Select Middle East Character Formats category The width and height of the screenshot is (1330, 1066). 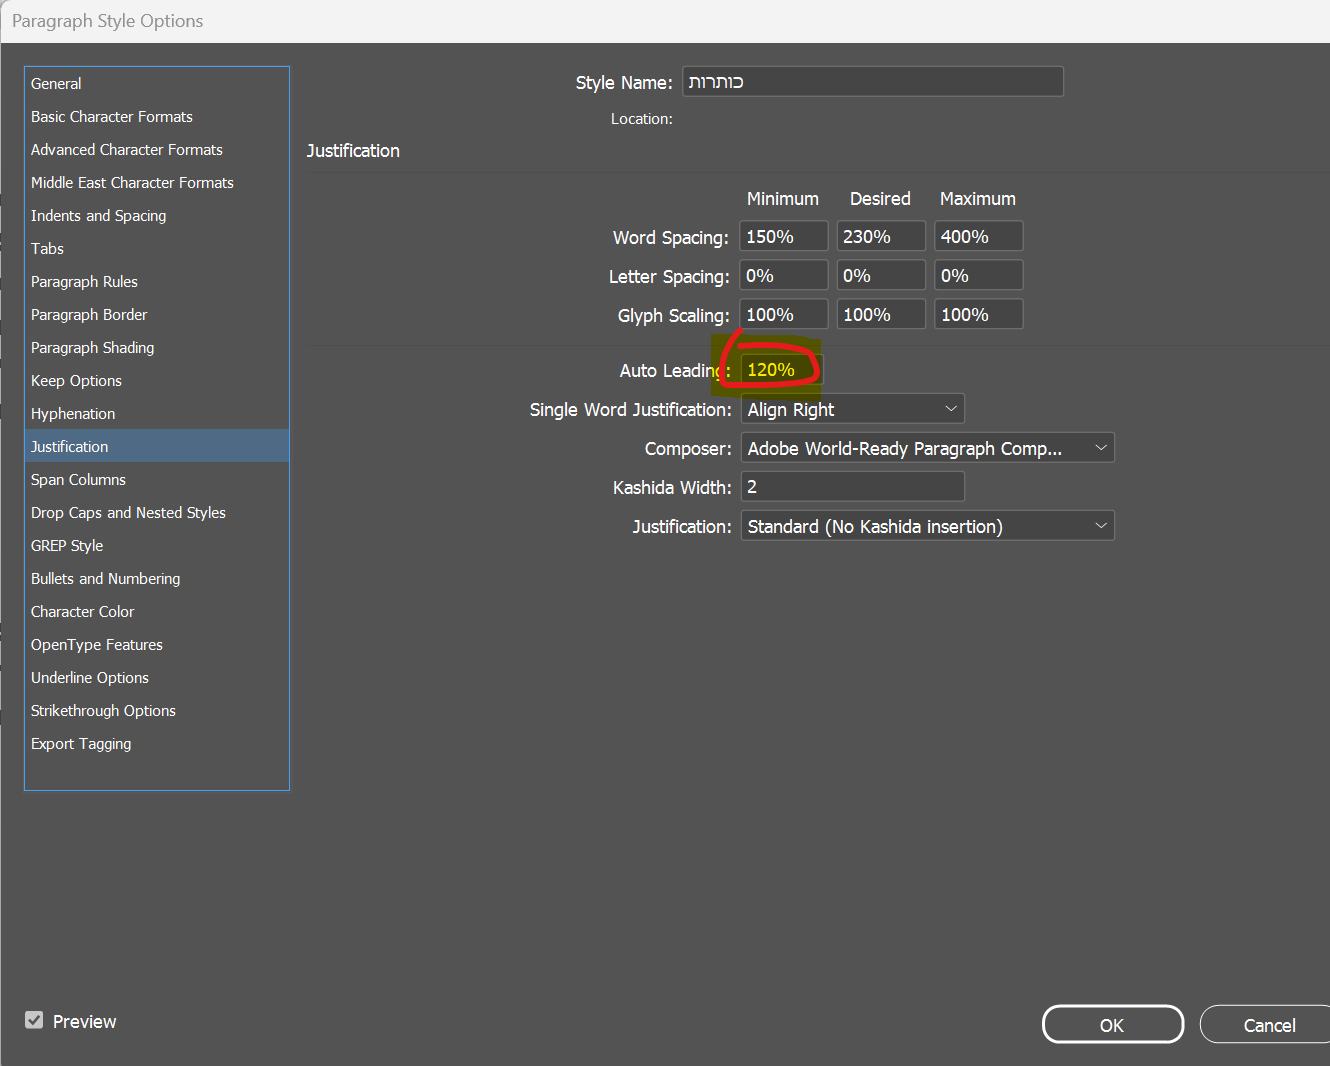click(157, 183)
